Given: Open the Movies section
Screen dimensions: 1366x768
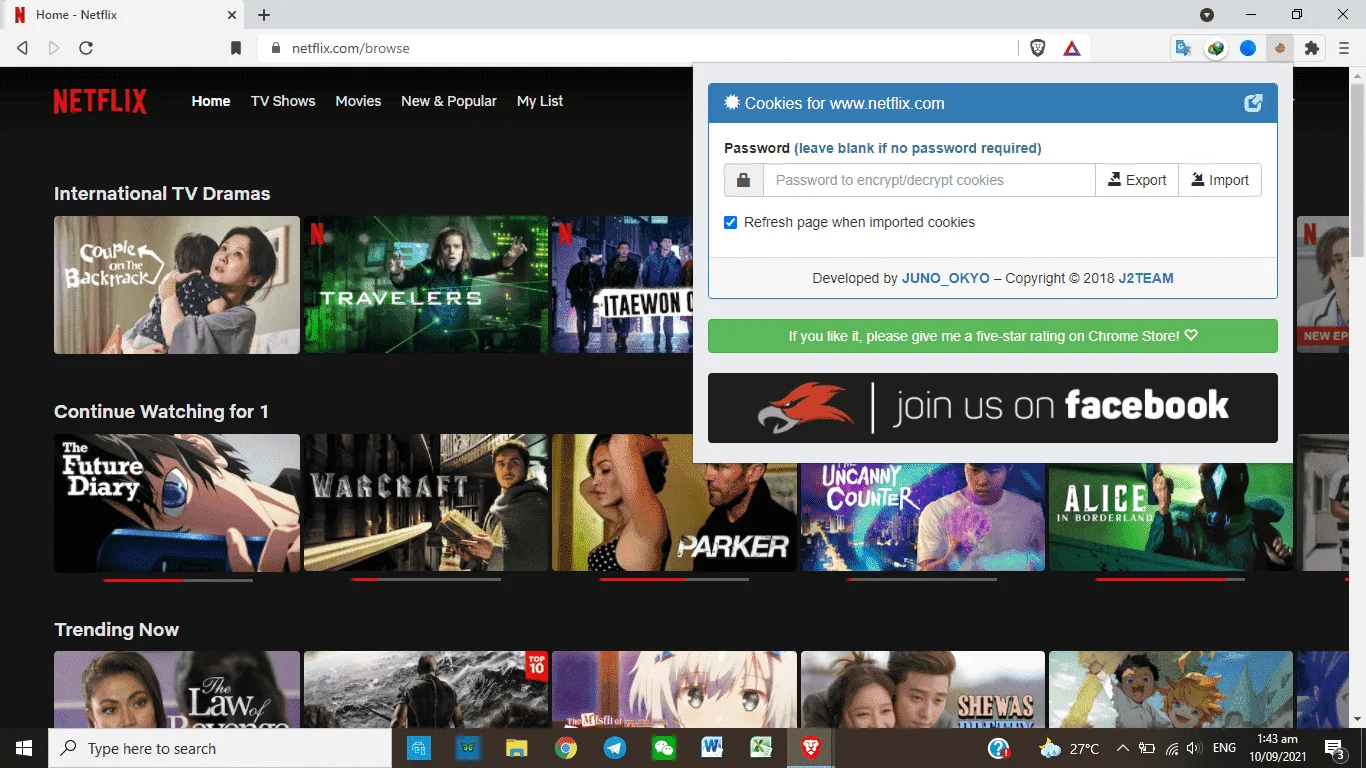Looking at the screenshot, I should click(358, 101).
